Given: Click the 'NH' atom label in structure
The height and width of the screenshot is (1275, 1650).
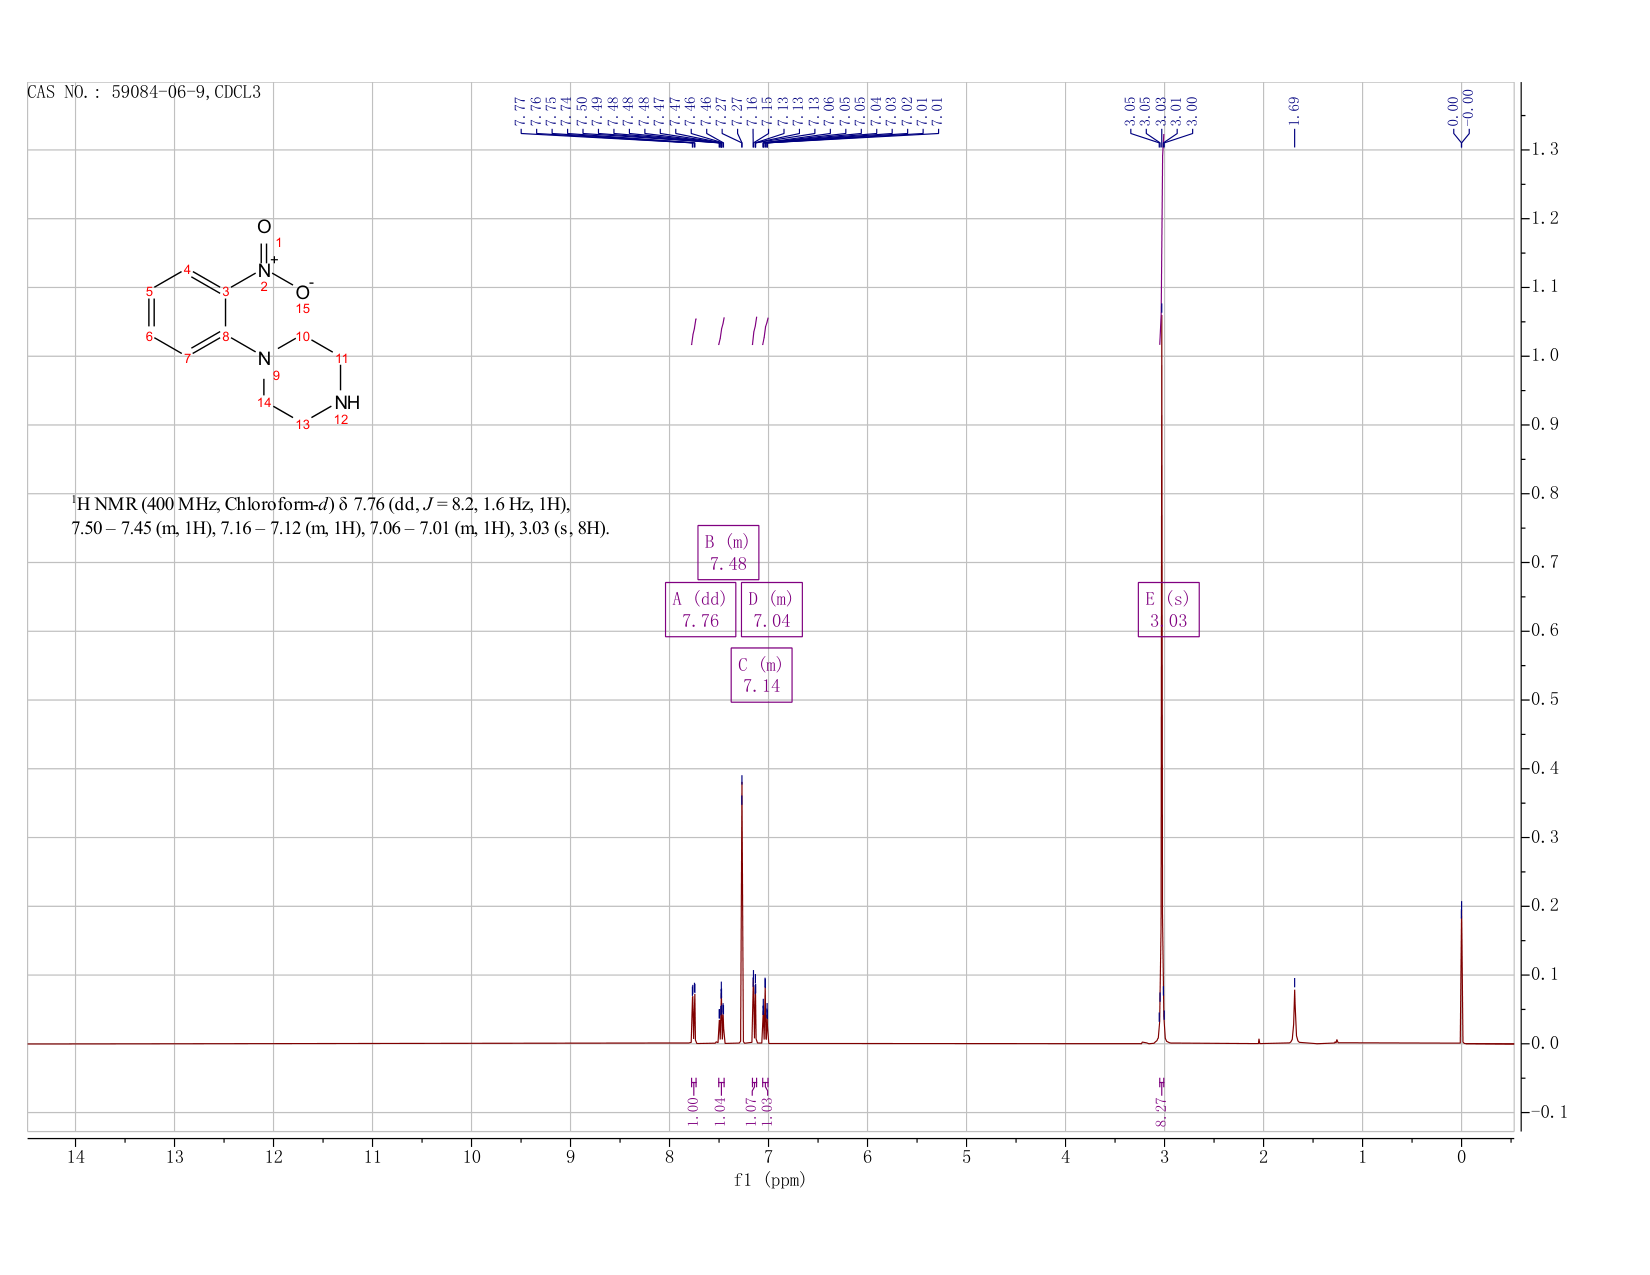Looking at the screenshot, I should pyautogui.click(x=346, y=402).
